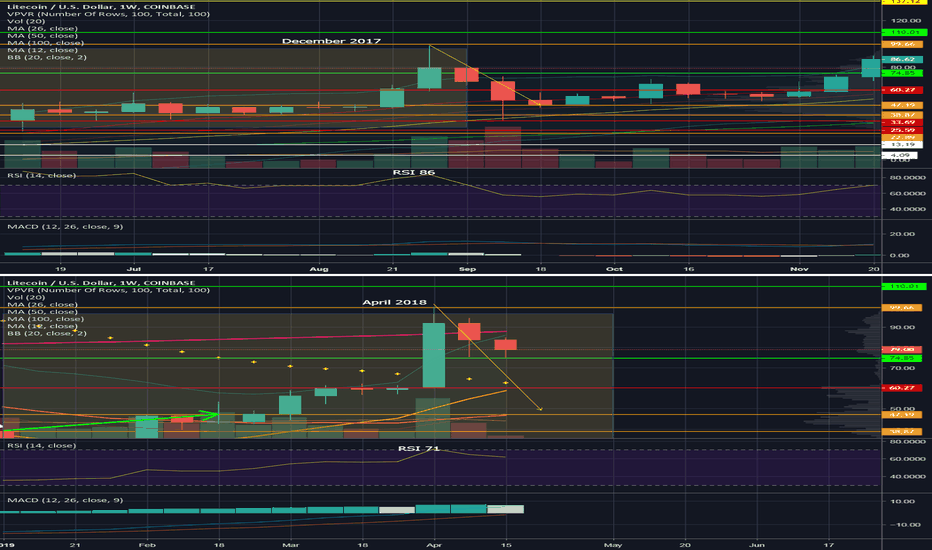Click the 'Jun' date on time axis
Viewport: 932px width, 550px height.
click(x=757, y=545)
